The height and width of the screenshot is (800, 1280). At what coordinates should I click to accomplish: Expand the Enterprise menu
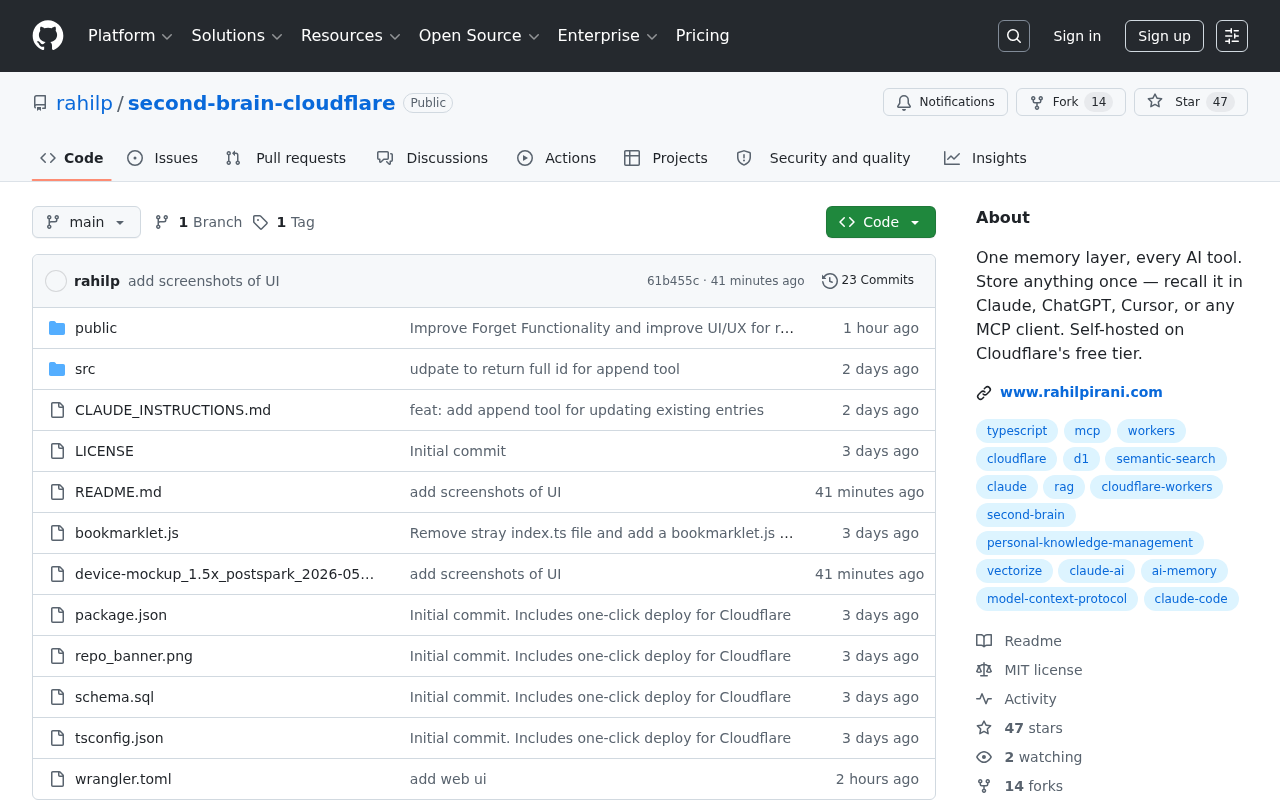pyautogui.click(x=608, y=36)
